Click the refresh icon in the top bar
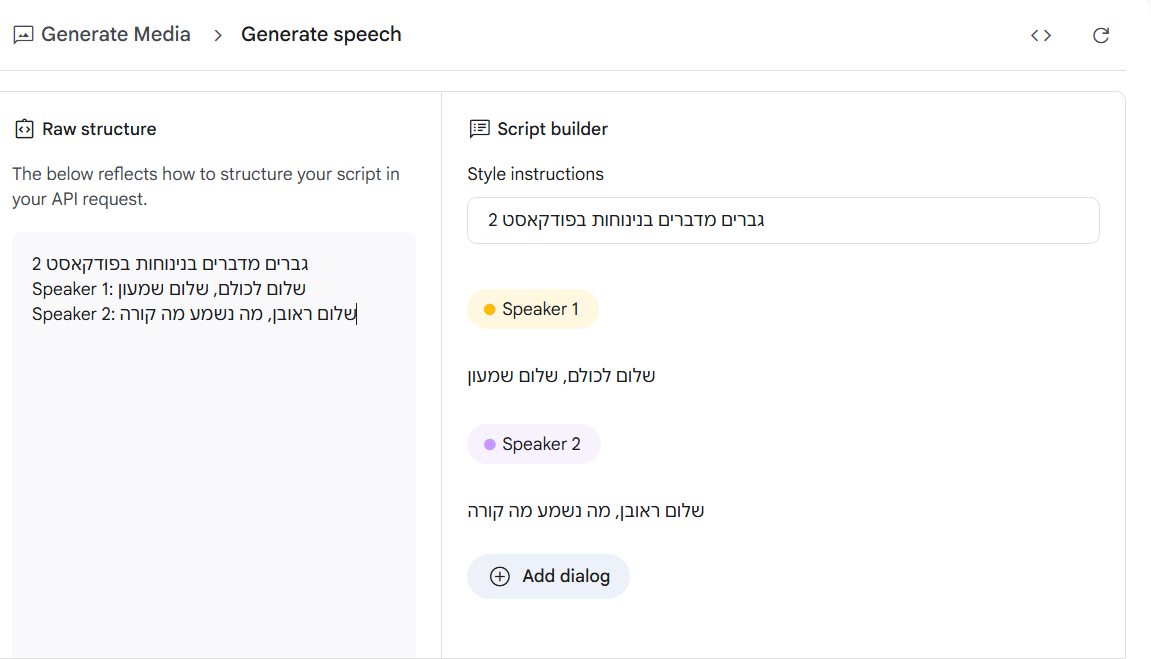 coord(1101,35)
